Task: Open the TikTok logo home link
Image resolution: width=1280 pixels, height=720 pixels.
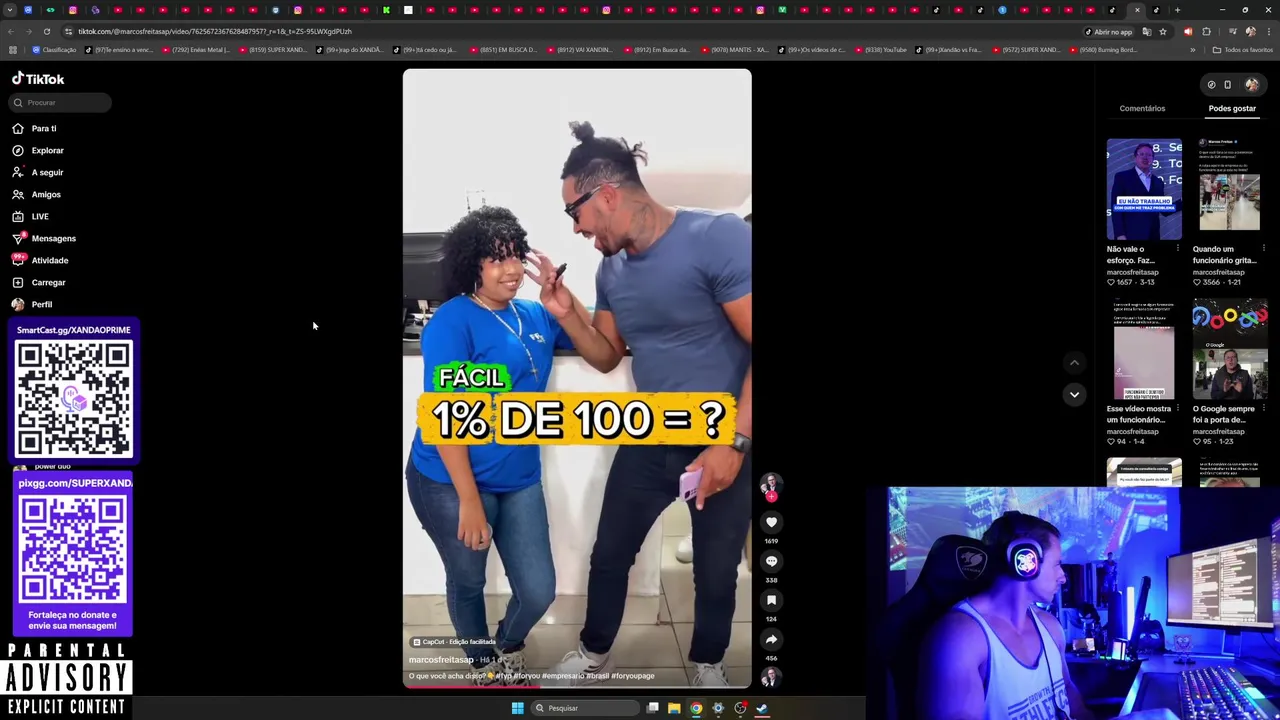Action: (38, 79)
